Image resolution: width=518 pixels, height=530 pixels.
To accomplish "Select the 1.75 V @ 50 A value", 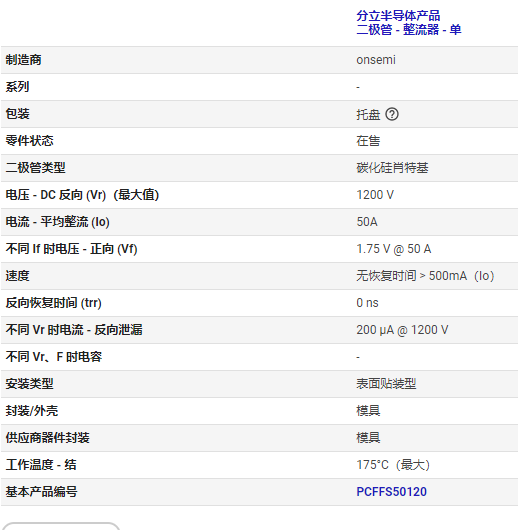I will pyautogui.click(x=394, y=249).
